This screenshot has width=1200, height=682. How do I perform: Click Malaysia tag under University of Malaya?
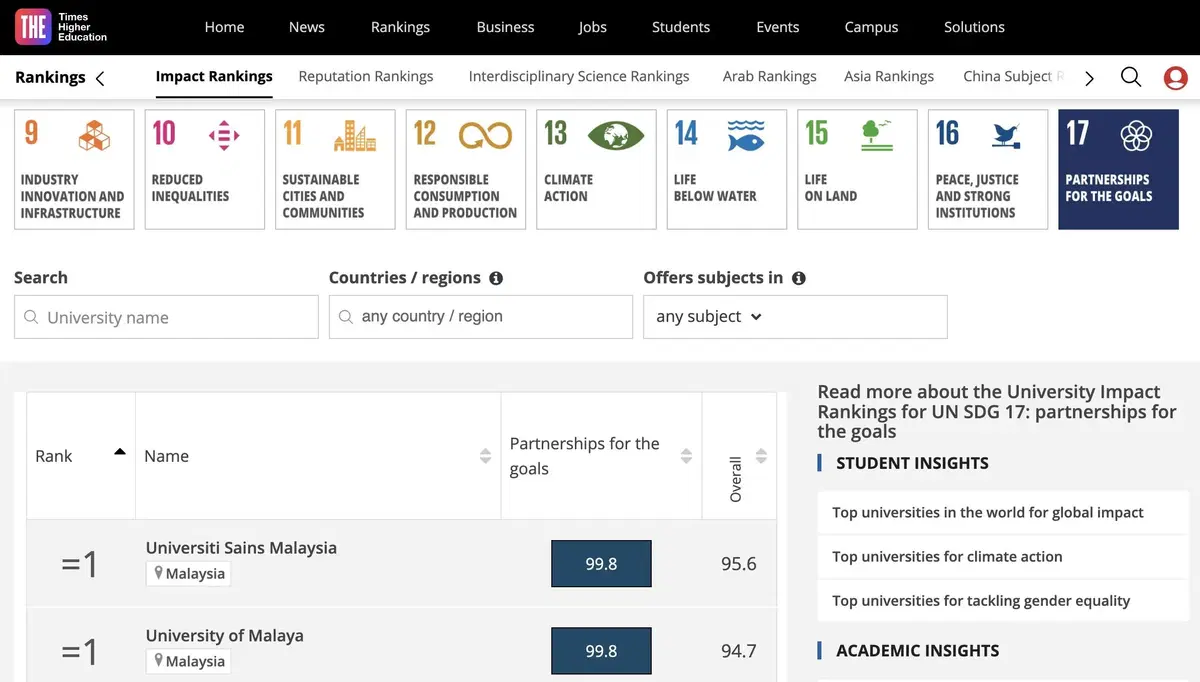[188, 661]
